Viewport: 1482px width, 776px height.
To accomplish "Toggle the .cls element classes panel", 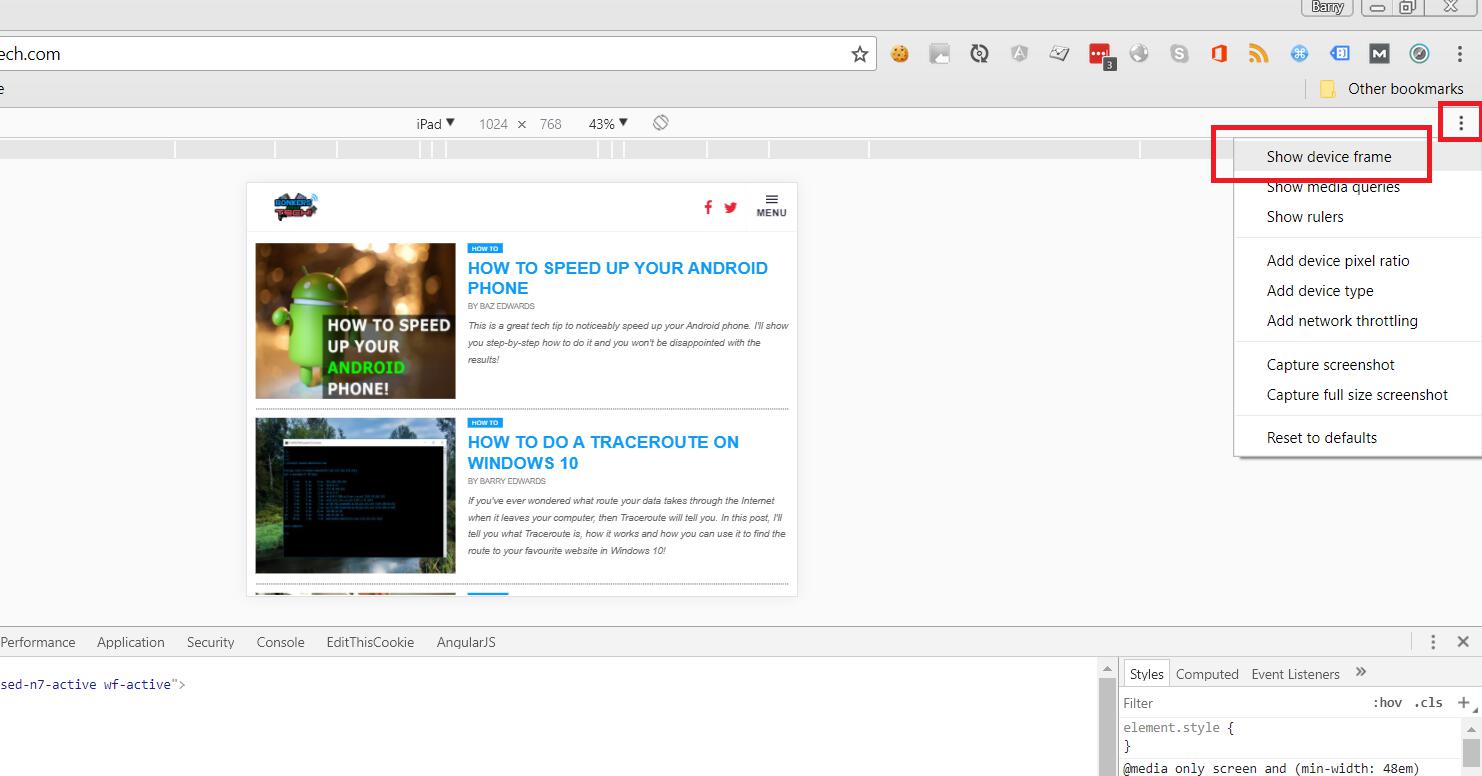I will pyautogui.click(x=1428, y=702).
